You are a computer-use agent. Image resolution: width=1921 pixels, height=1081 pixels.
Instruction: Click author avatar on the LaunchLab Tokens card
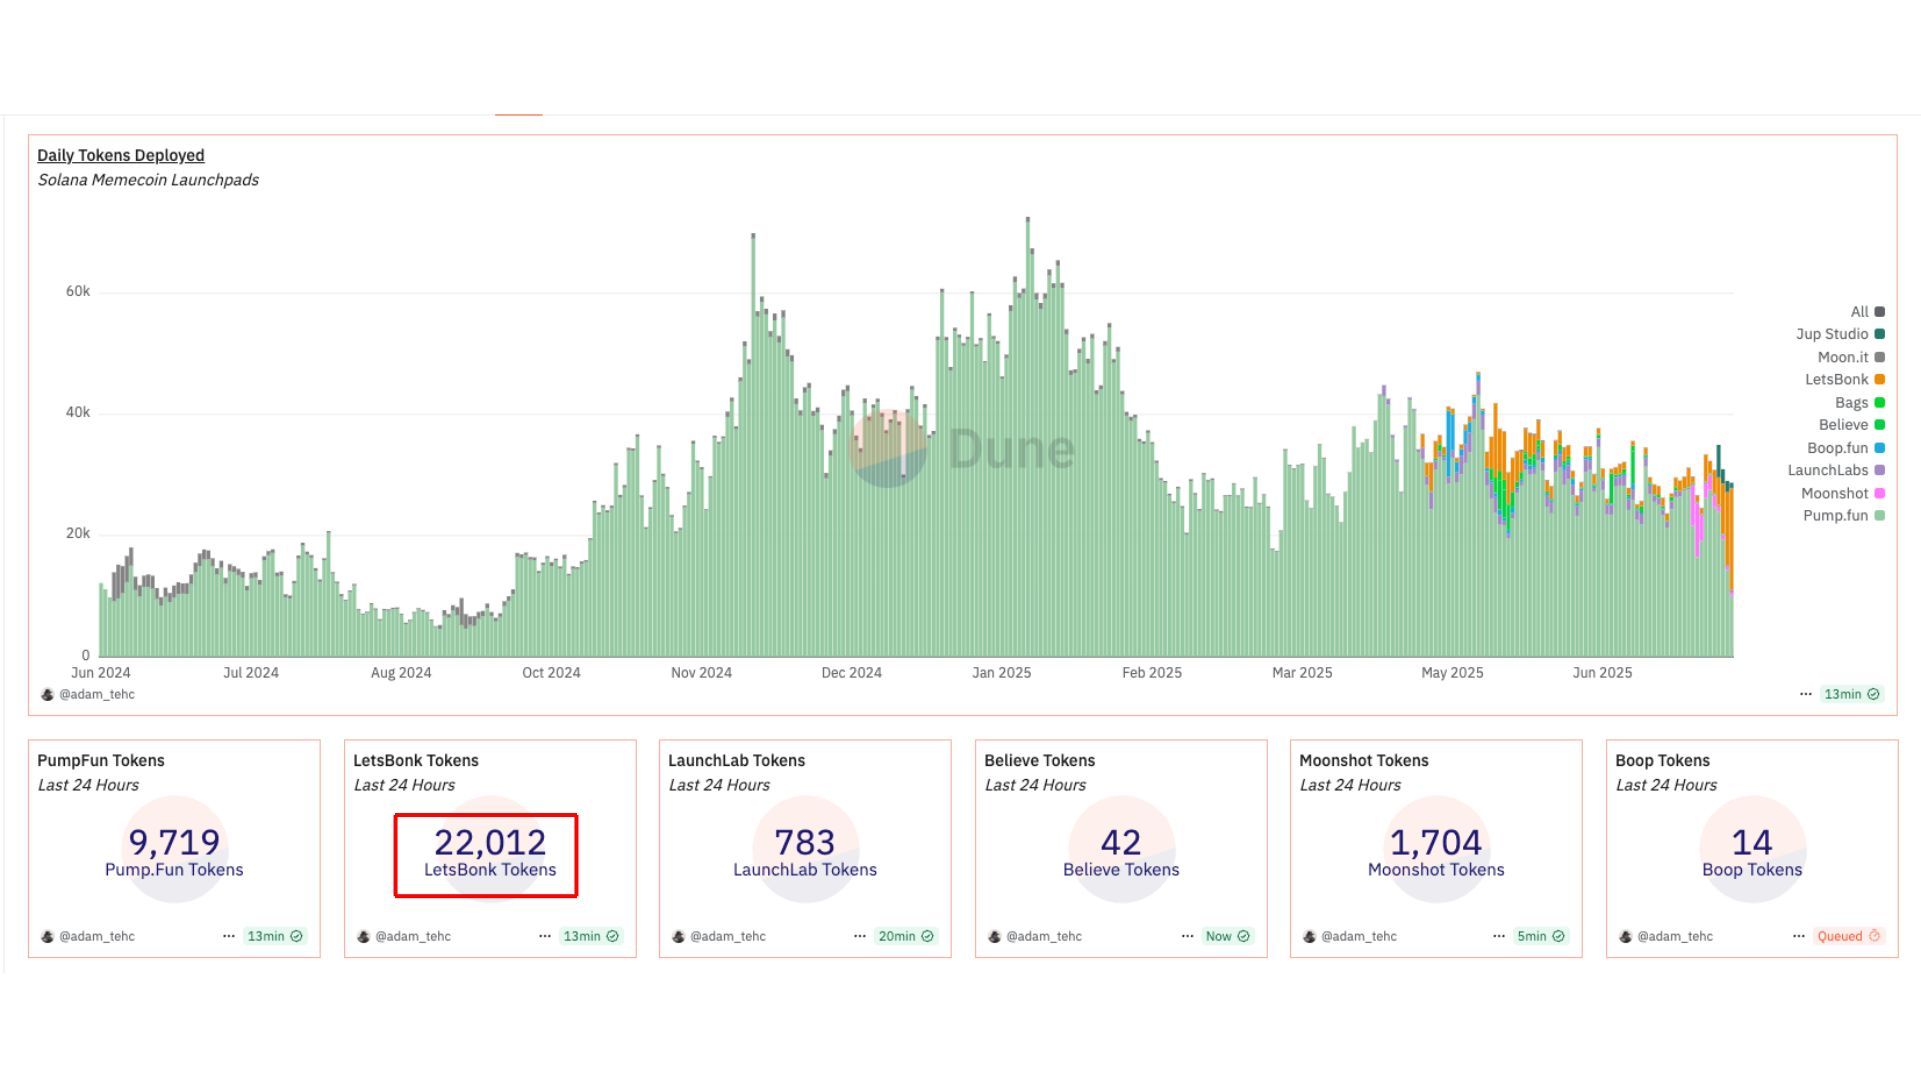click(x=678, y=936)
